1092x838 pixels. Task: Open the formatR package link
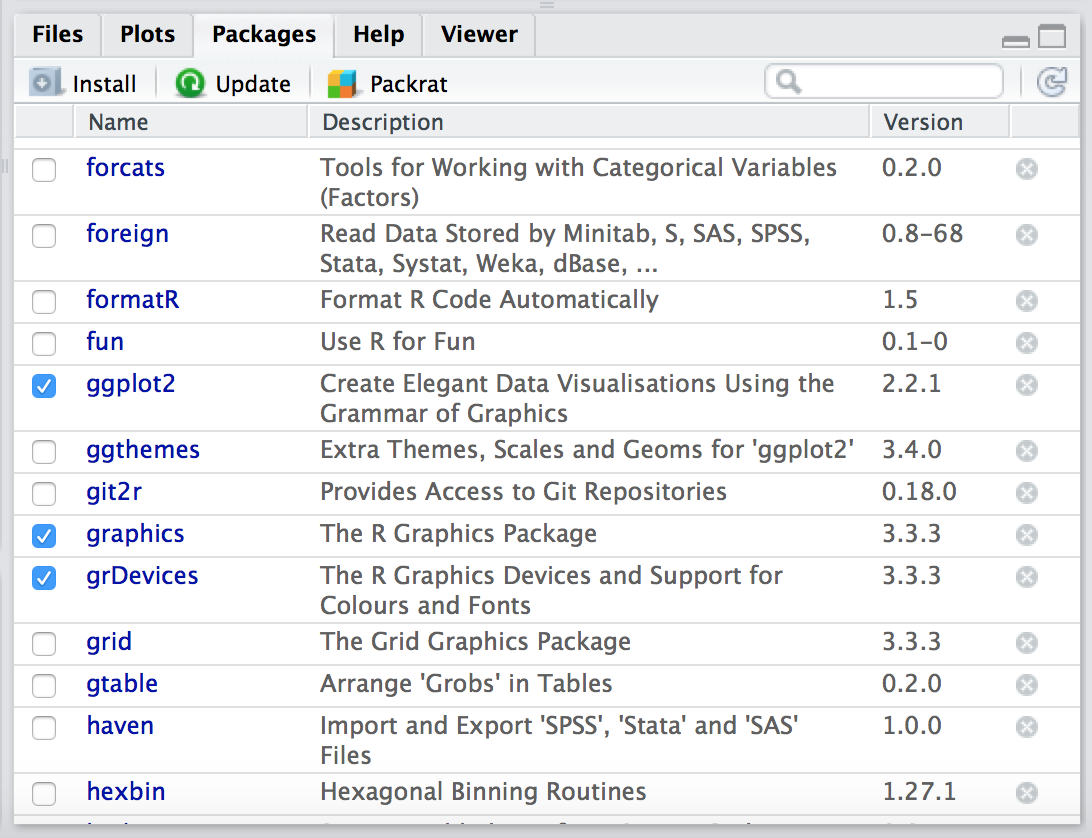pos(132,300)
